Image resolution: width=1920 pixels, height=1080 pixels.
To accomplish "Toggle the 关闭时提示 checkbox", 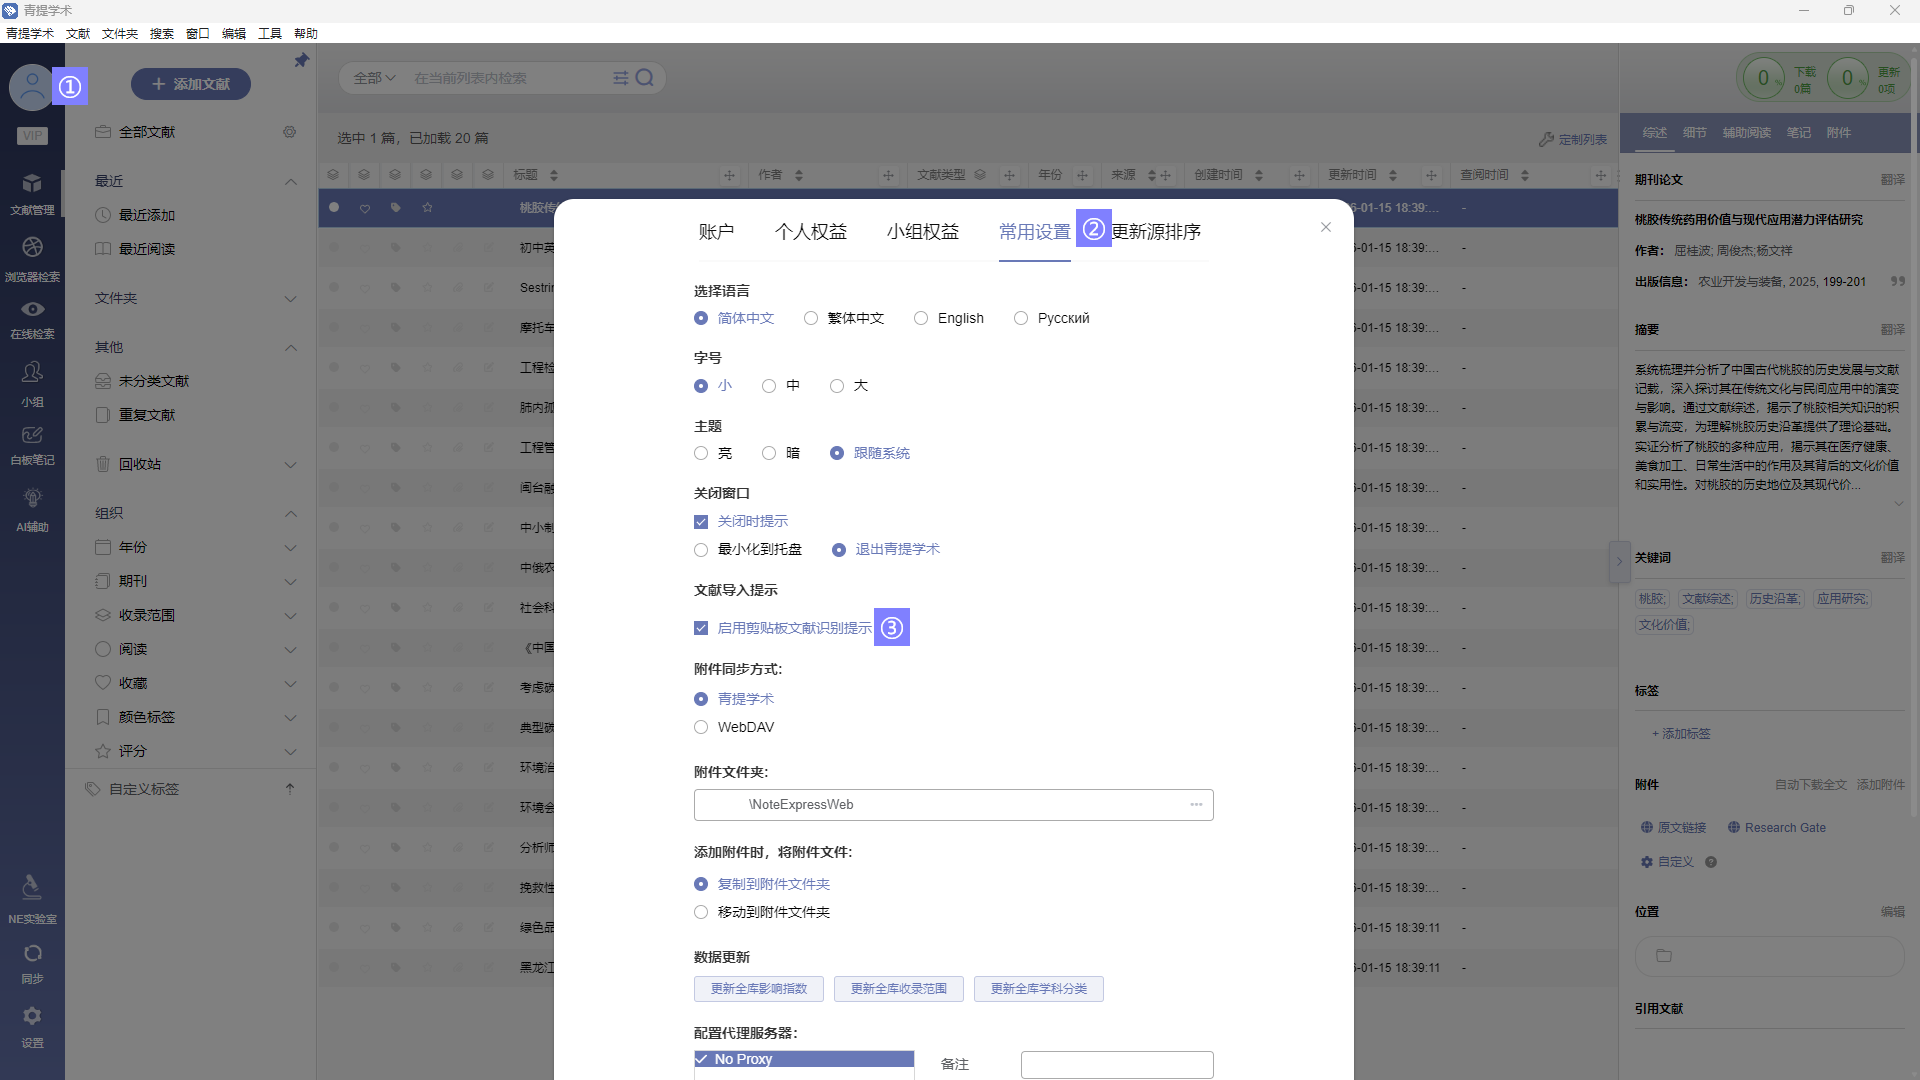I will tap(701, 522).
